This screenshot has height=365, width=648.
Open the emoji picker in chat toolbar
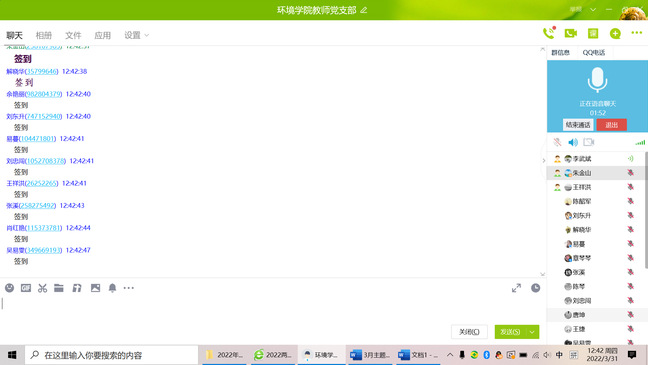click(x=10, y=288)
